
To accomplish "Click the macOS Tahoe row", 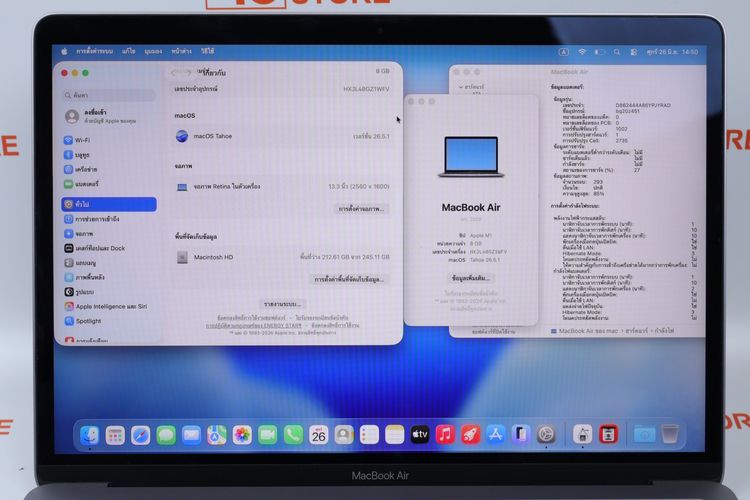I will point(282,136).
